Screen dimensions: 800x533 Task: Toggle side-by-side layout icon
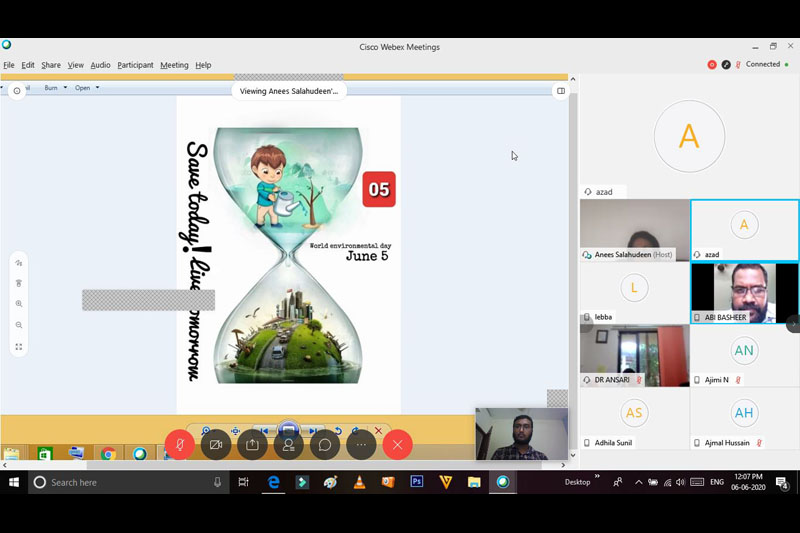(x=561, y=91)
